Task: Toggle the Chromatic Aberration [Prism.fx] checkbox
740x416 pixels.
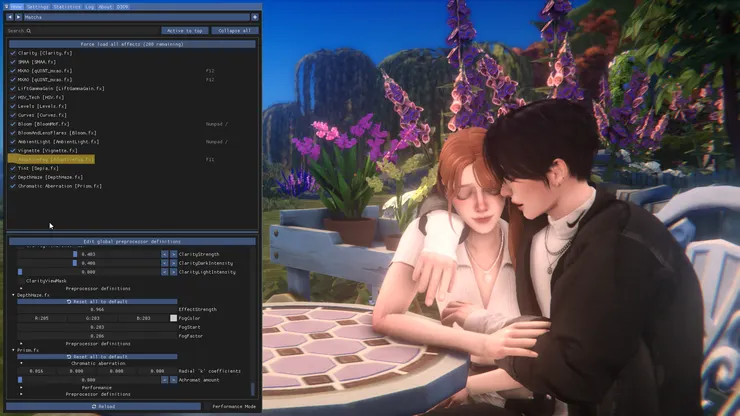Action: coord(13,186)
